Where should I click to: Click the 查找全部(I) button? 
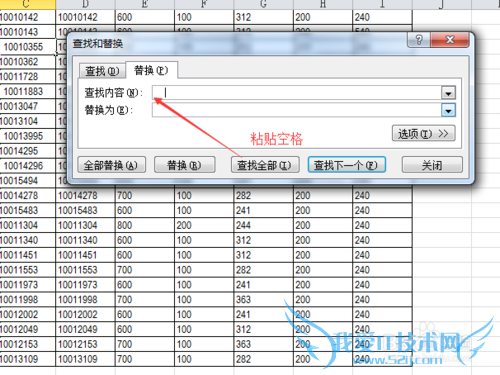[x=265, y=165]
